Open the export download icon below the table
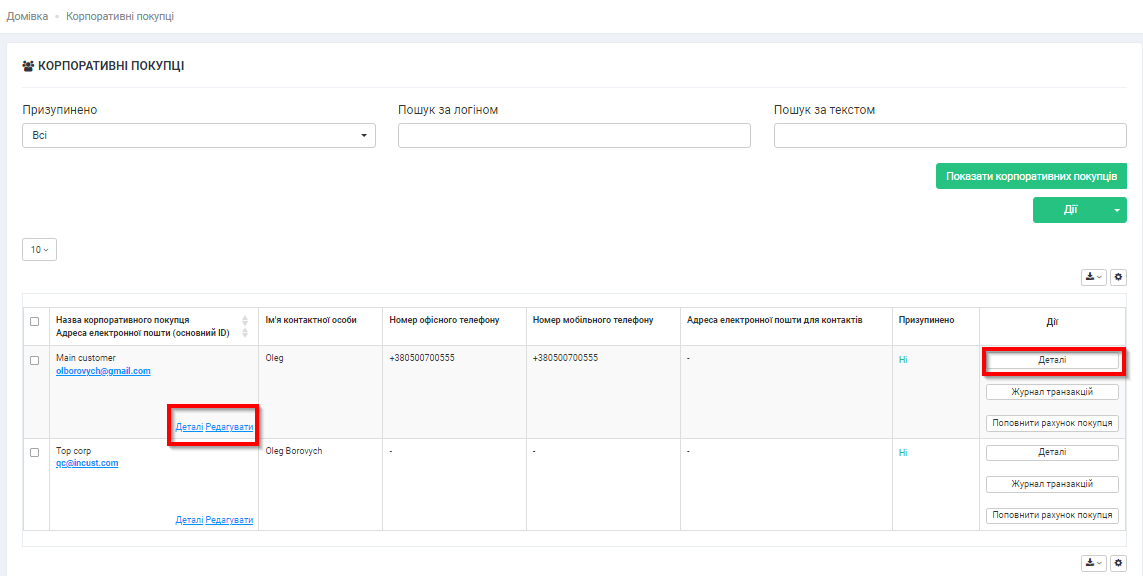The height and width of the screenshot is (576, 1143). click(x=1093, y=564)
